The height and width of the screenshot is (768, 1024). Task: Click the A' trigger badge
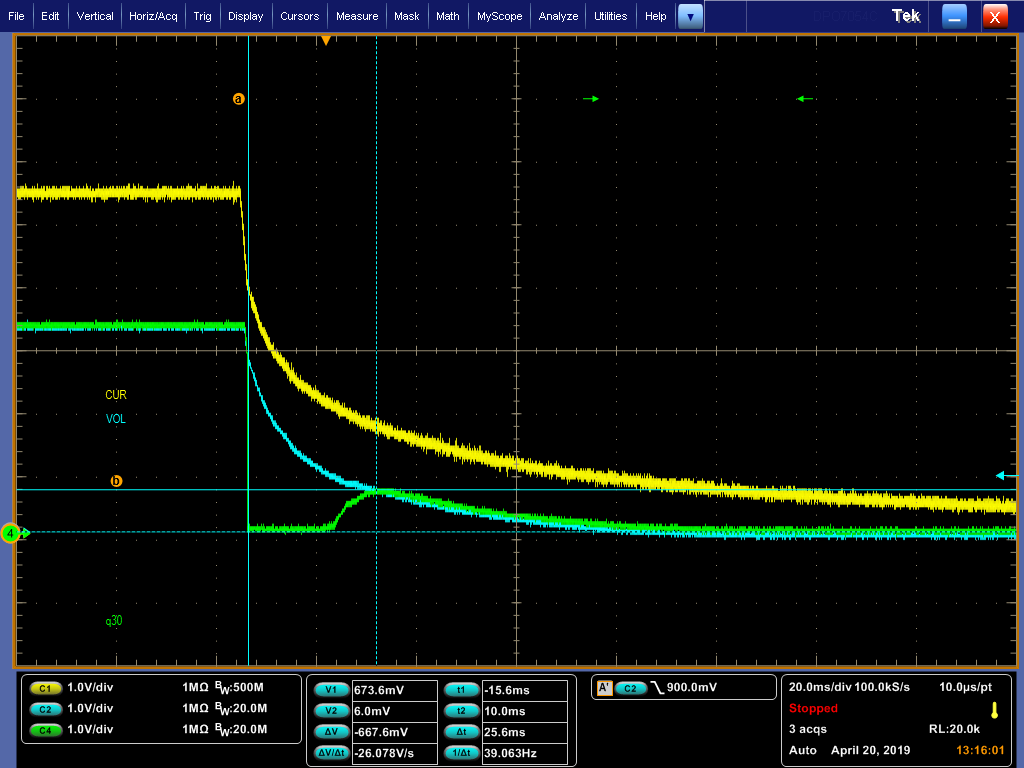pyautogui.click(x=604, y=688)
